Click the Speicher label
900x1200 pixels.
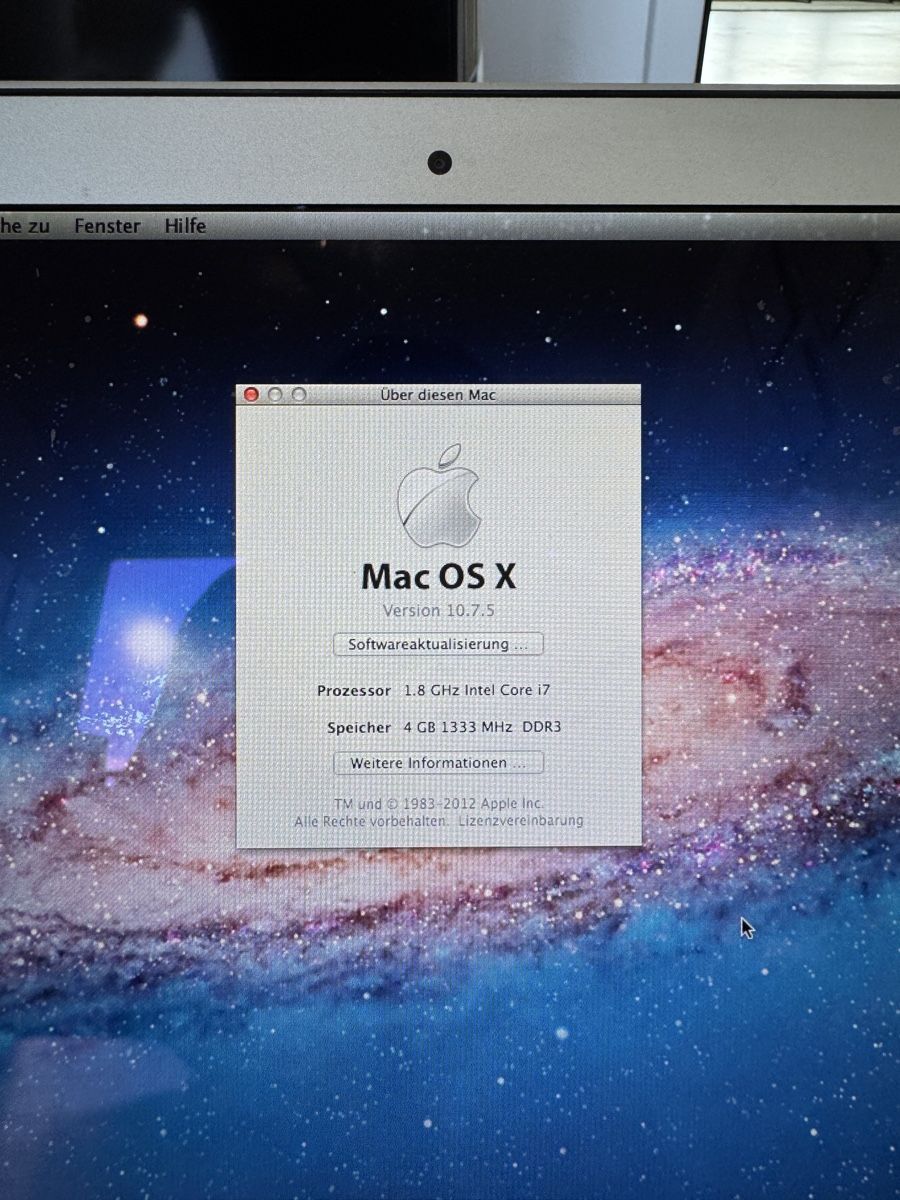(x=359, y=728)
